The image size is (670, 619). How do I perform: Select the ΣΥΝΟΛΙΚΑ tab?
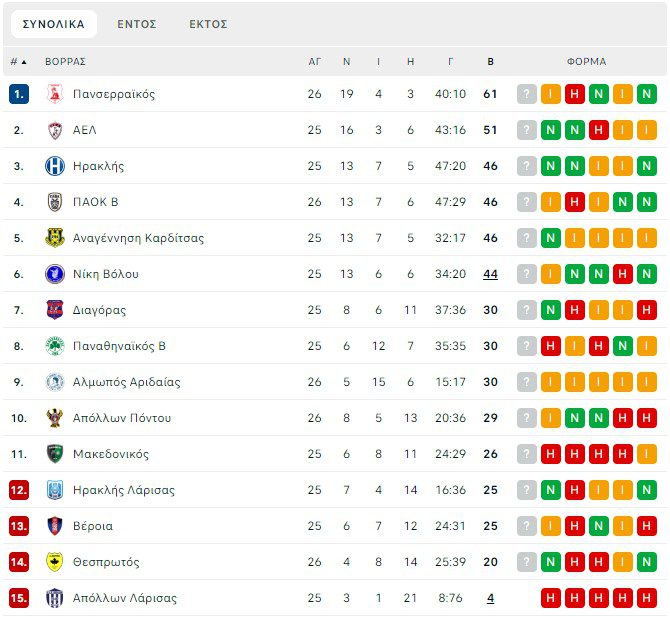(54, 24)
